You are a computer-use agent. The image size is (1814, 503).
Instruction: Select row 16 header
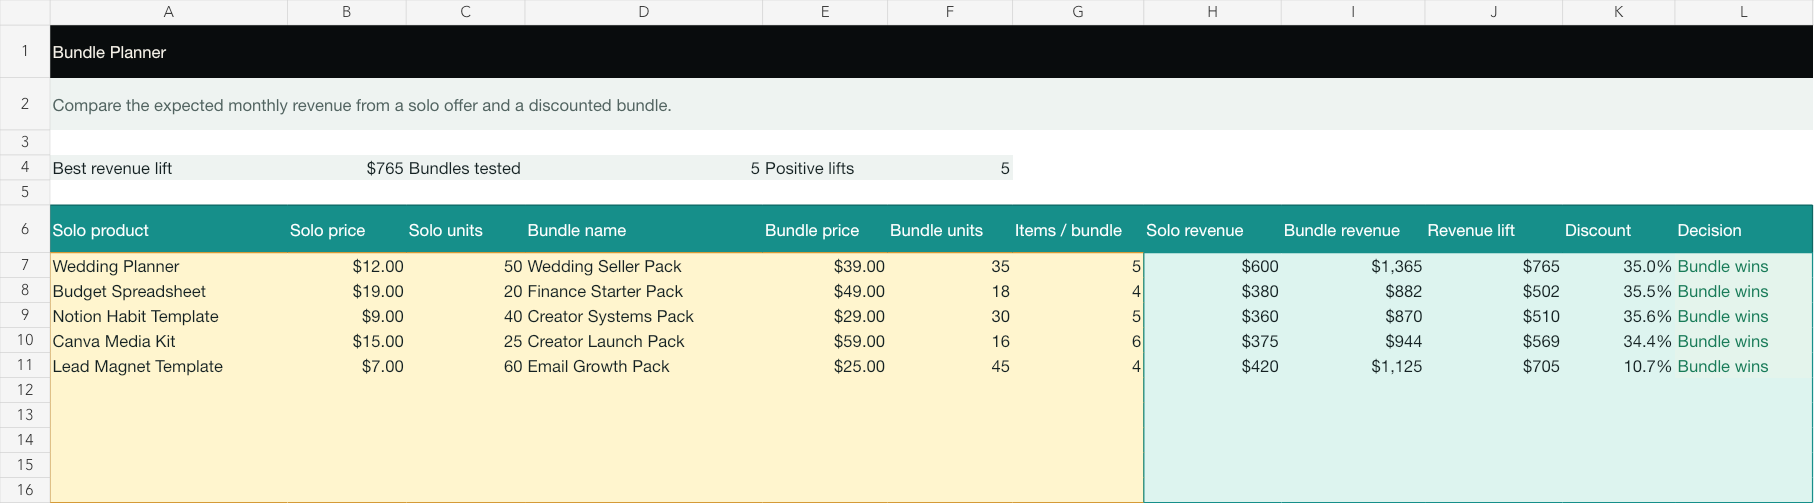[25, 490]
